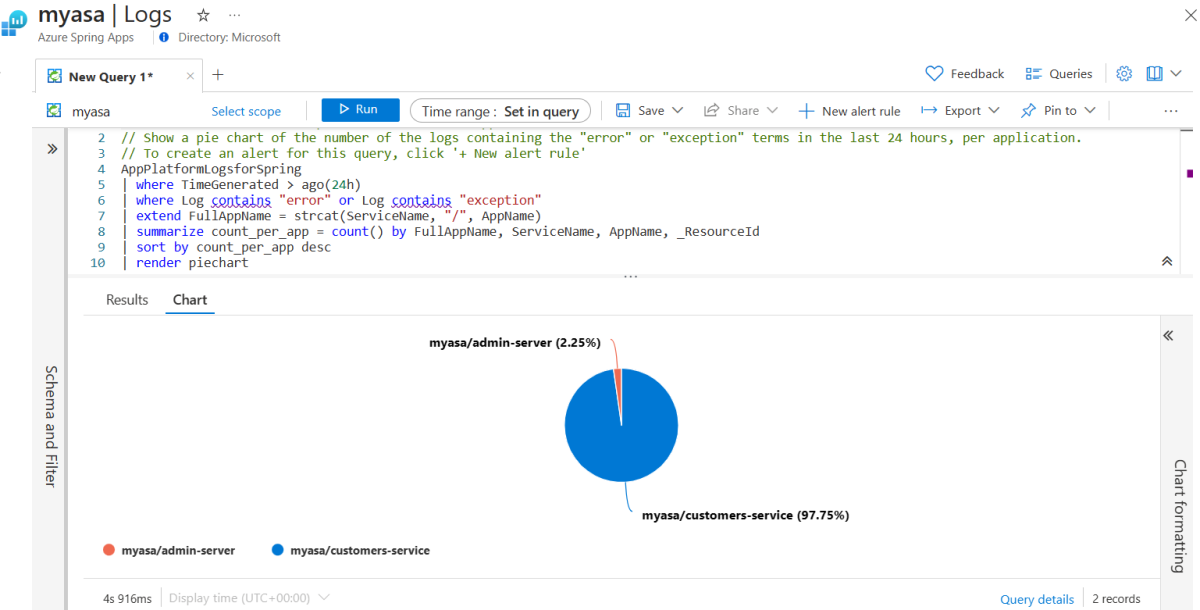Toggle myasa/admin-server legend entry
Image resolution: width=1200 pixels, height=610 pixels.
(x=169, y=550)
